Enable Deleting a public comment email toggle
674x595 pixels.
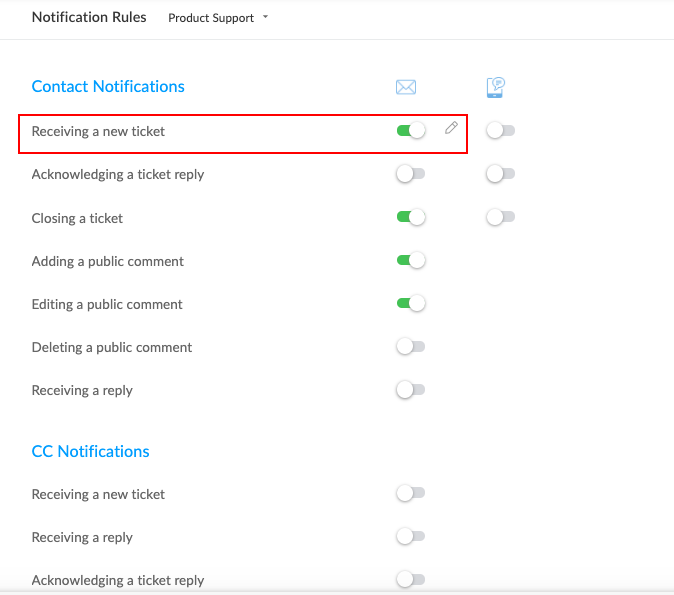coord(411,347)
